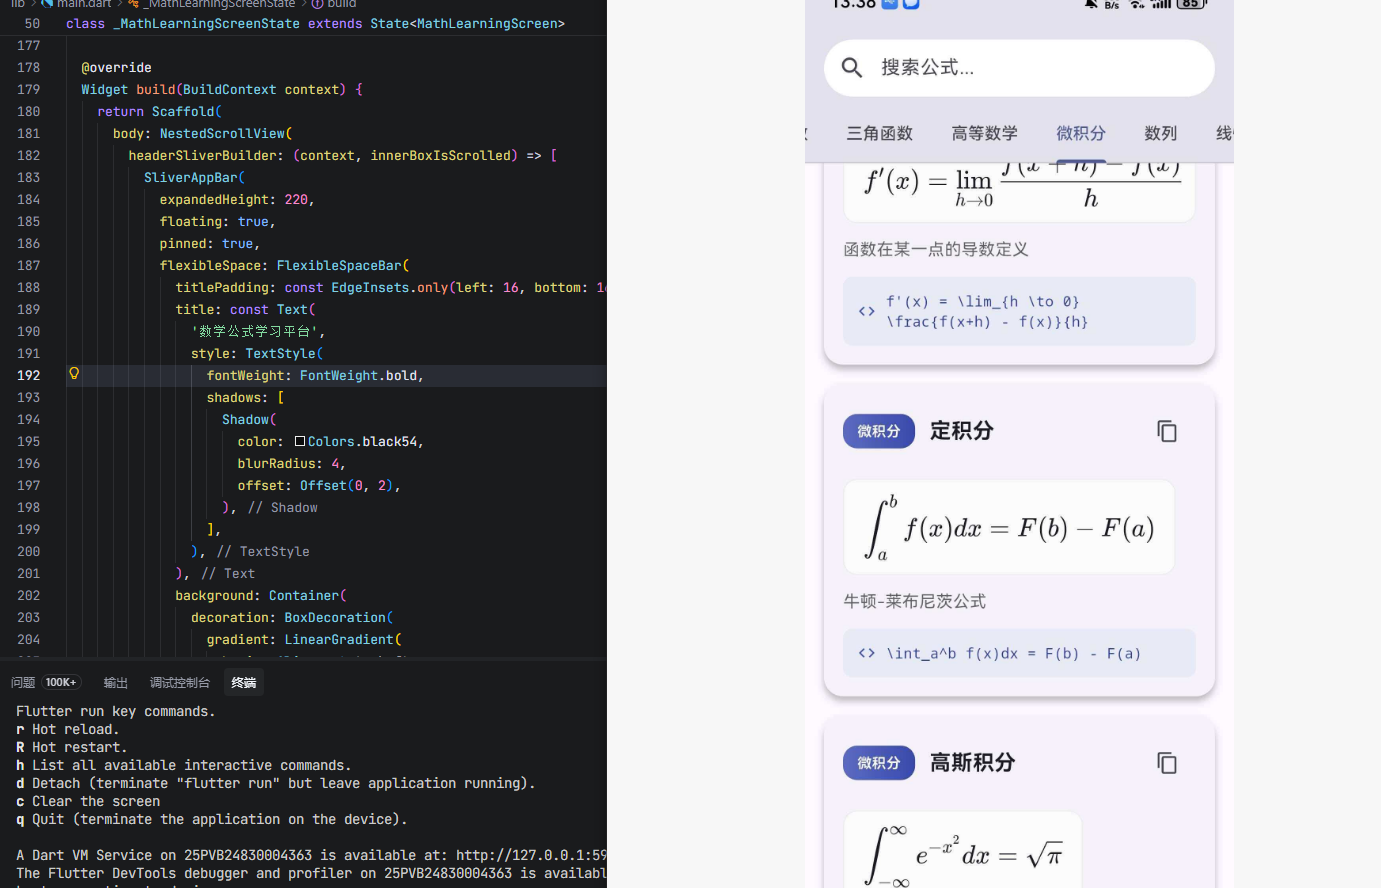This screenshot has width=1381, height=888.
Task: Click the FontWeight.bold code text
Action: coord(358,376)
